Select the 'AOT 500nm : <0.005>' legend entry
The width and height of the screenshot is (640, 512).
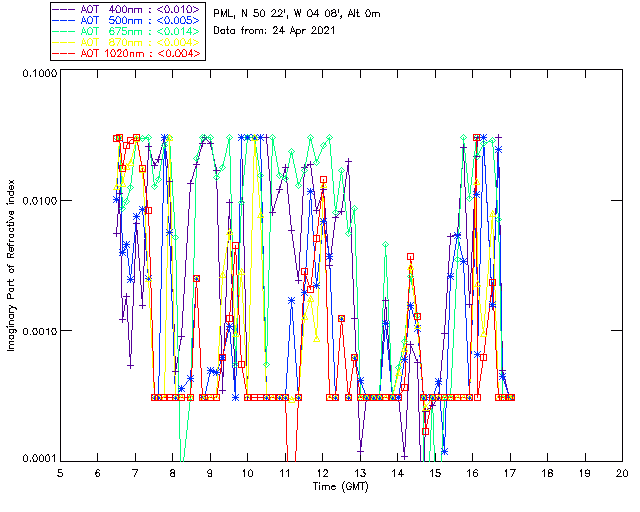pyautogui.click(x=127, y=20)
